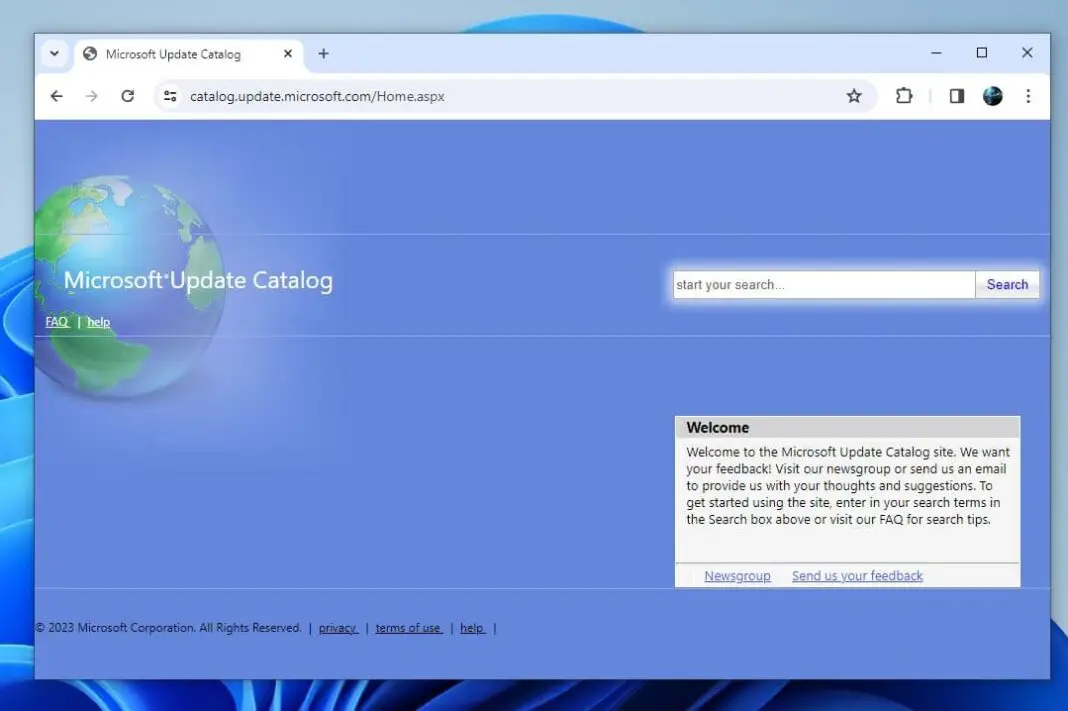Screen dimensions: 1068x711
Task: Click the side panel icon
Action: pos(956,96)
